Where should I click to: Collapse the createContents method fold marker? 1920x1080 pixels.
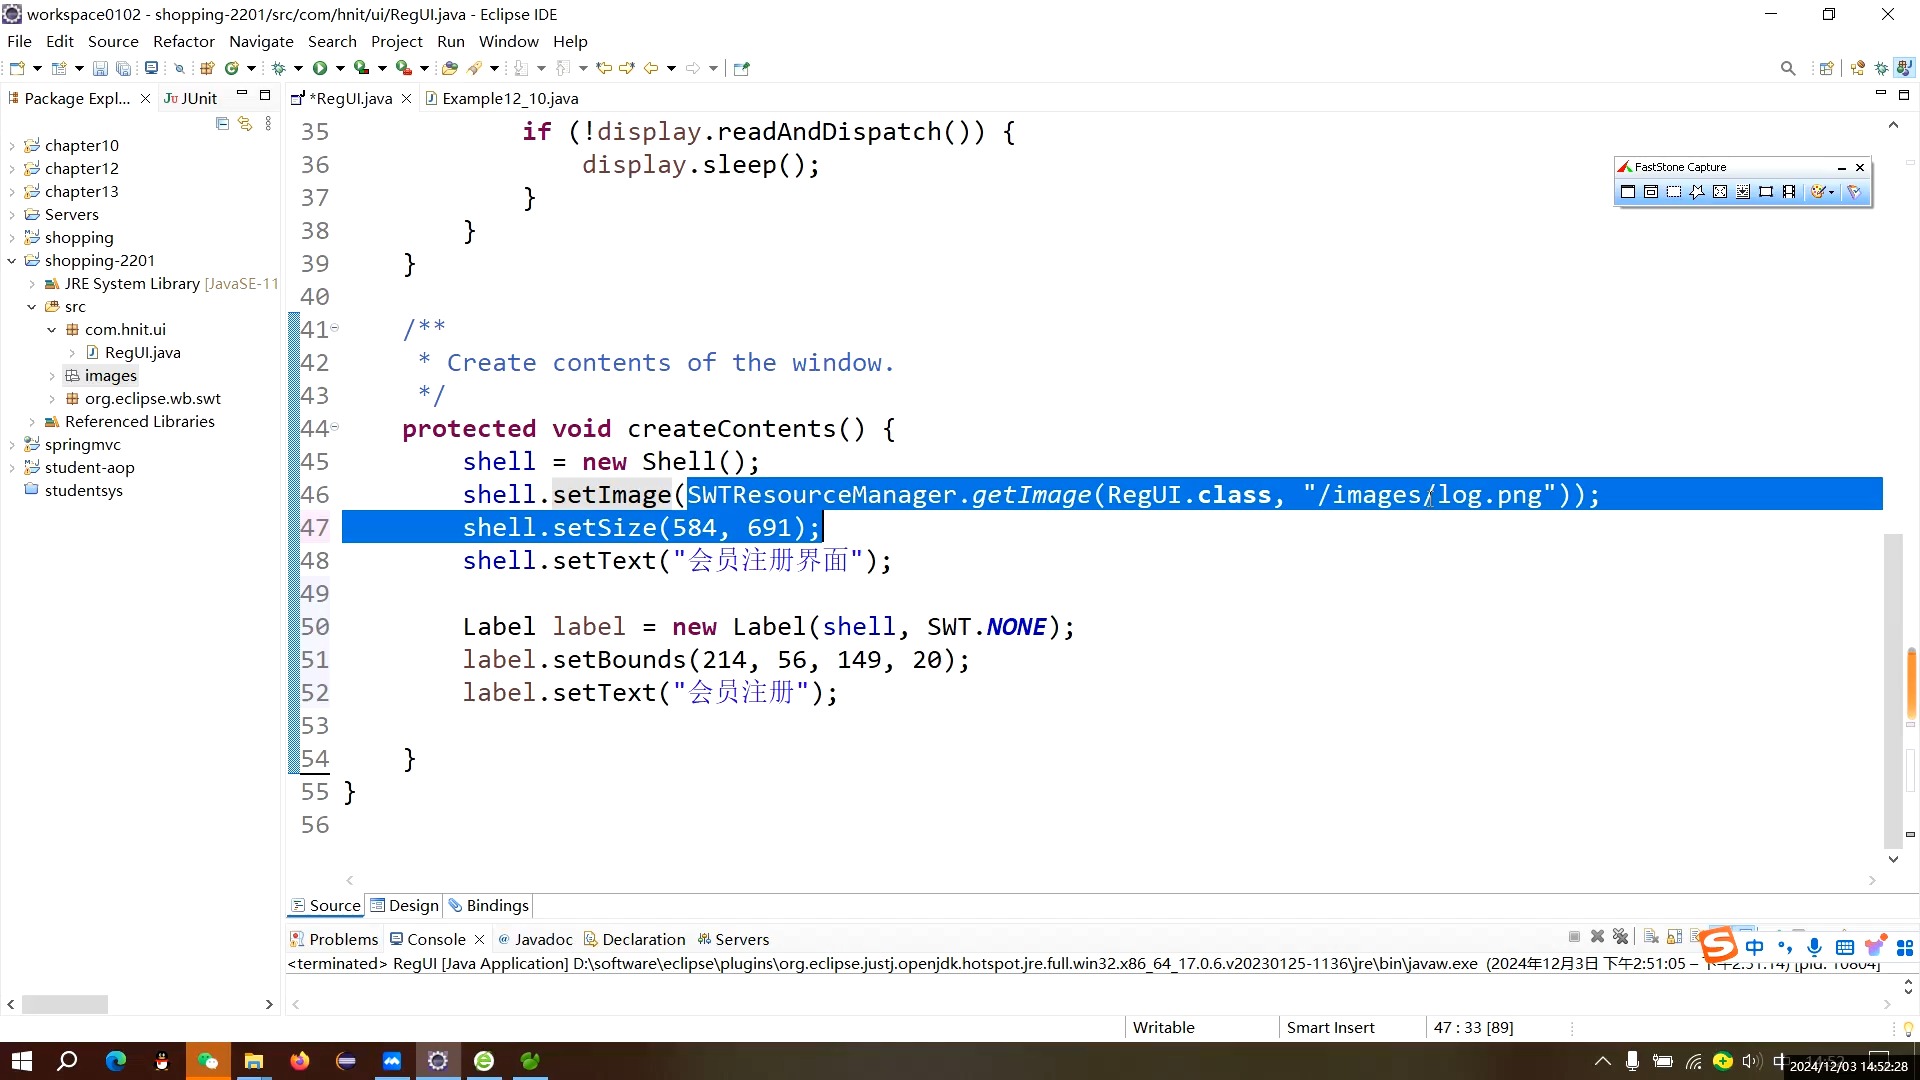(335, 427)
